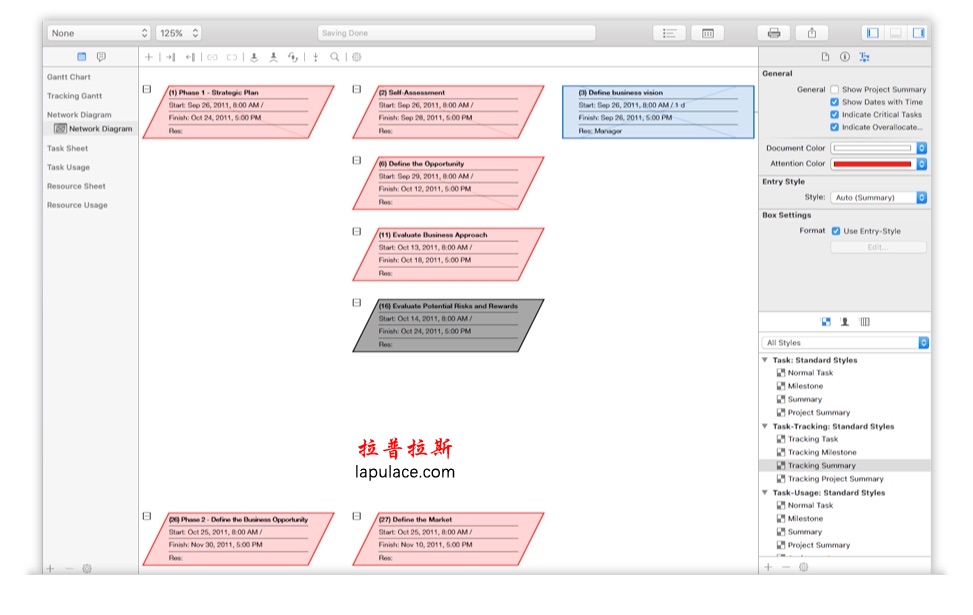Select Resource Sheet view

point(76,186)
